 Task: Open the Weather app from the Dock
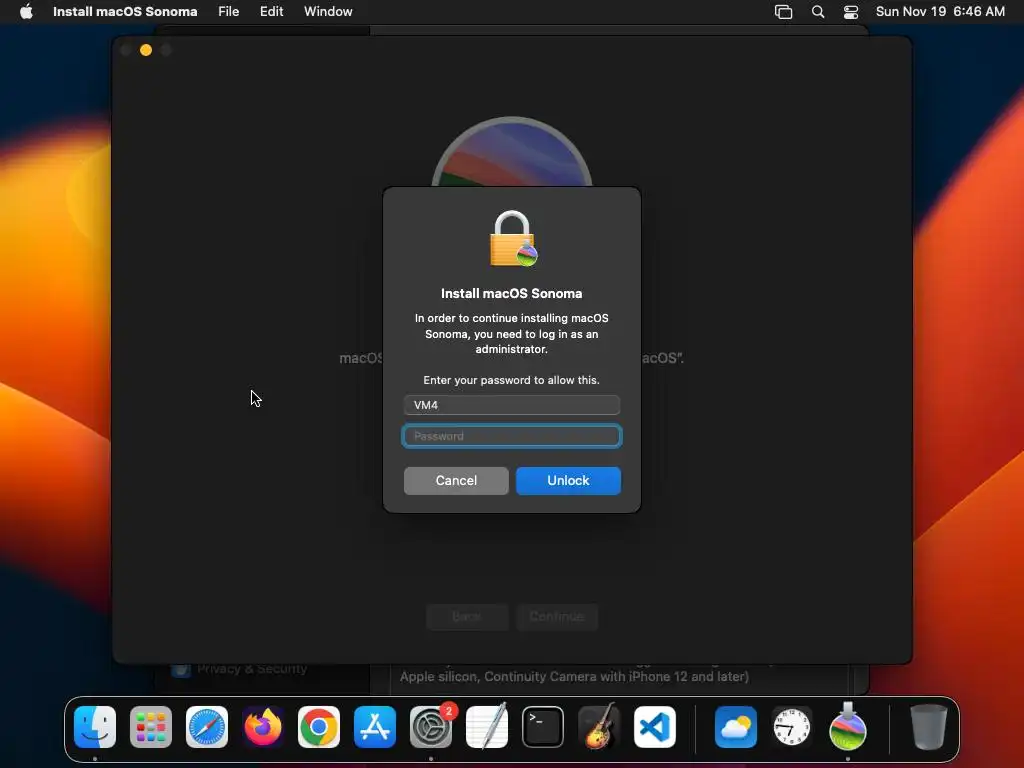point(736,727)
